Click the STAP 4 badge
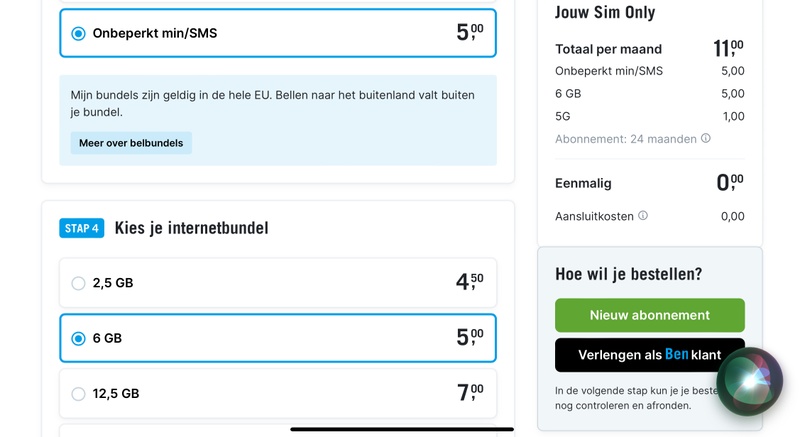800x437 pixels. pos(82,228)
